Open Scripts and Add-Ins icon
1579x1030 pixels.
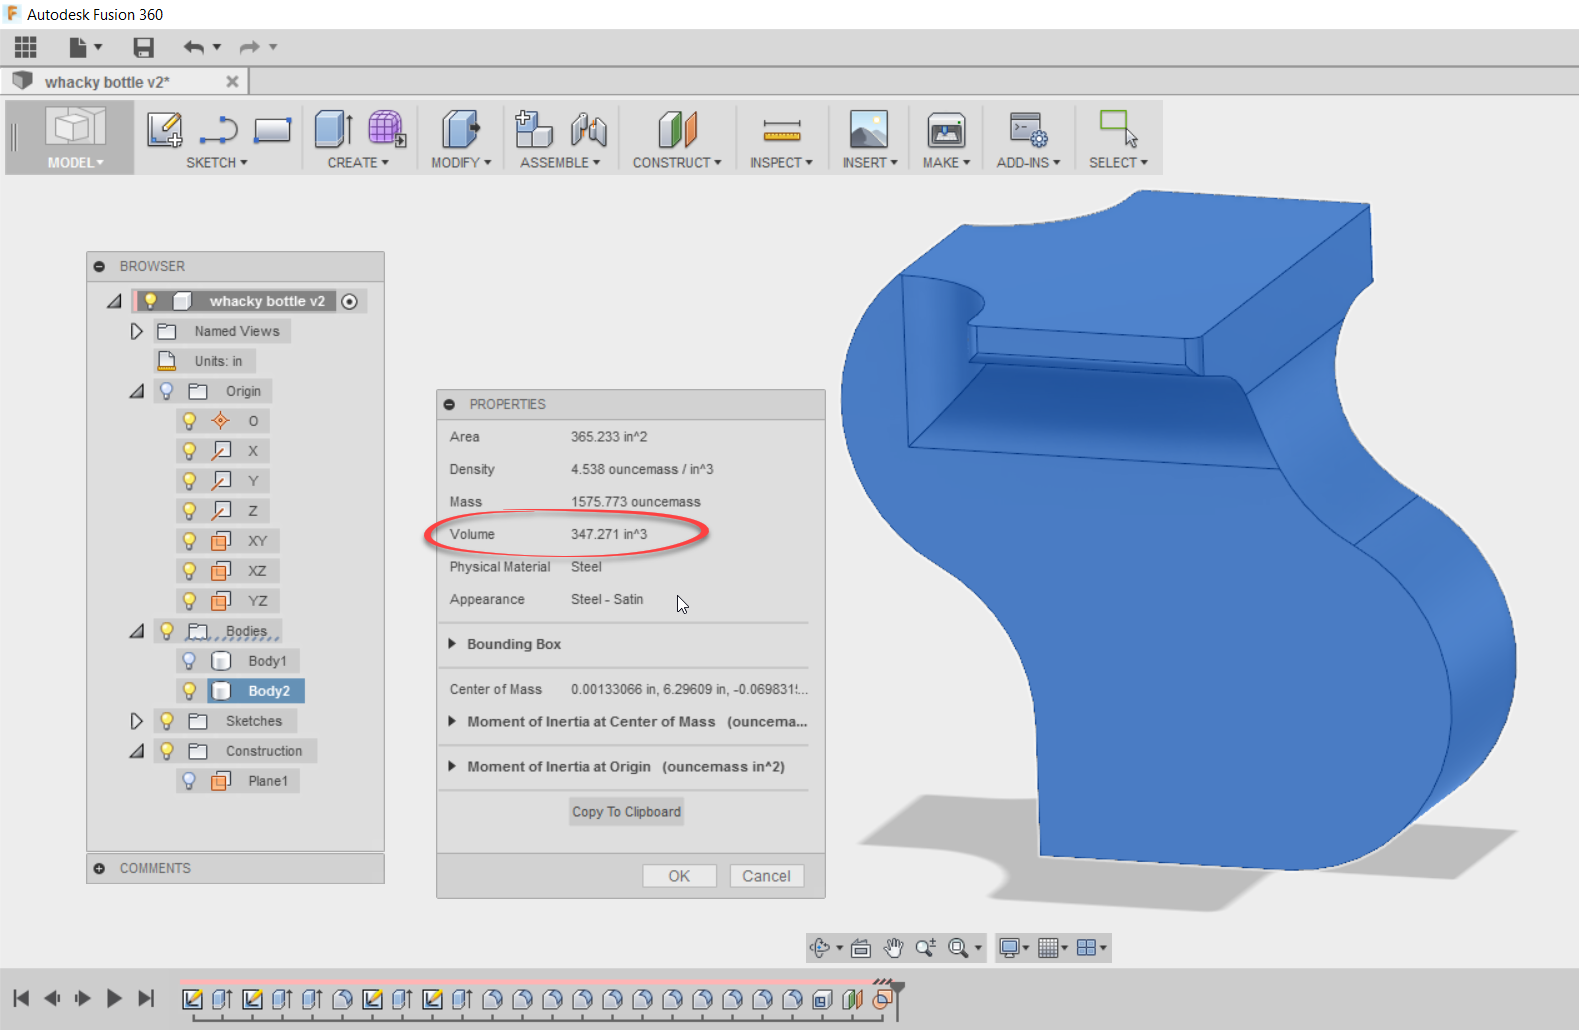pyautogui.click(x=1028, y=130)
